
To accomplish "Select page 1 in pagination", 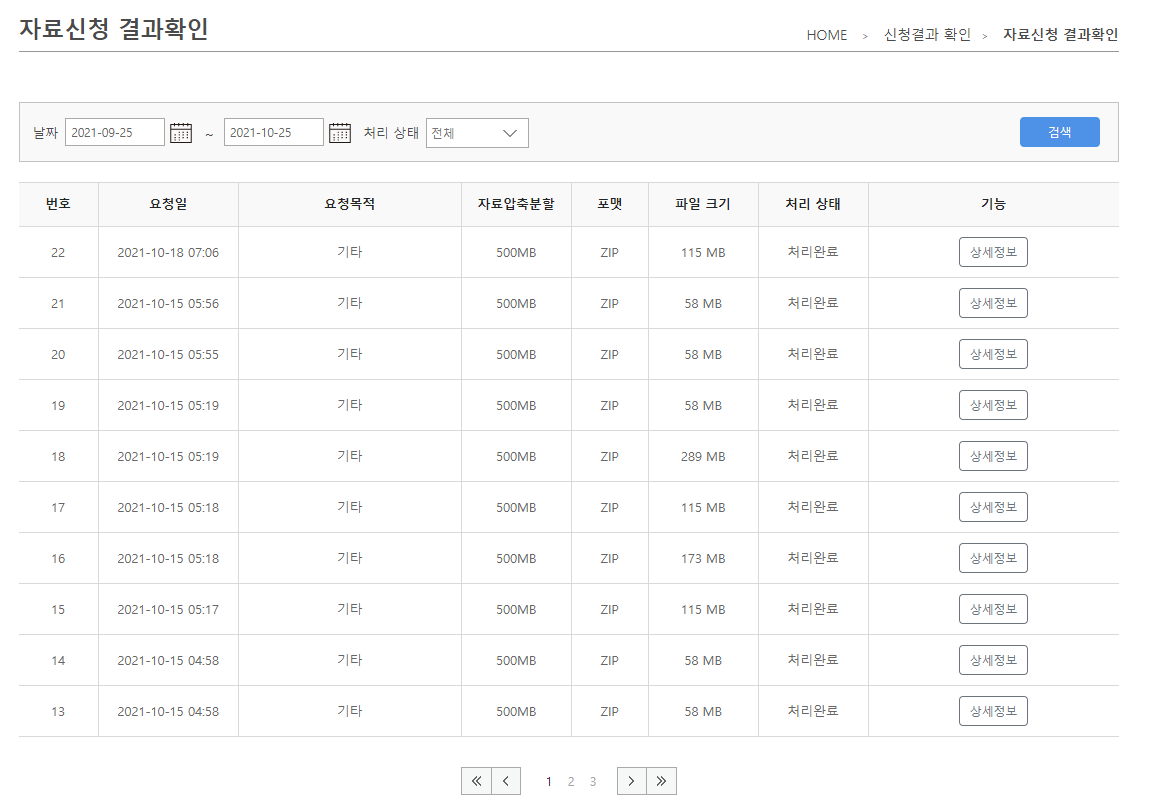I will [x=549, y=782].
